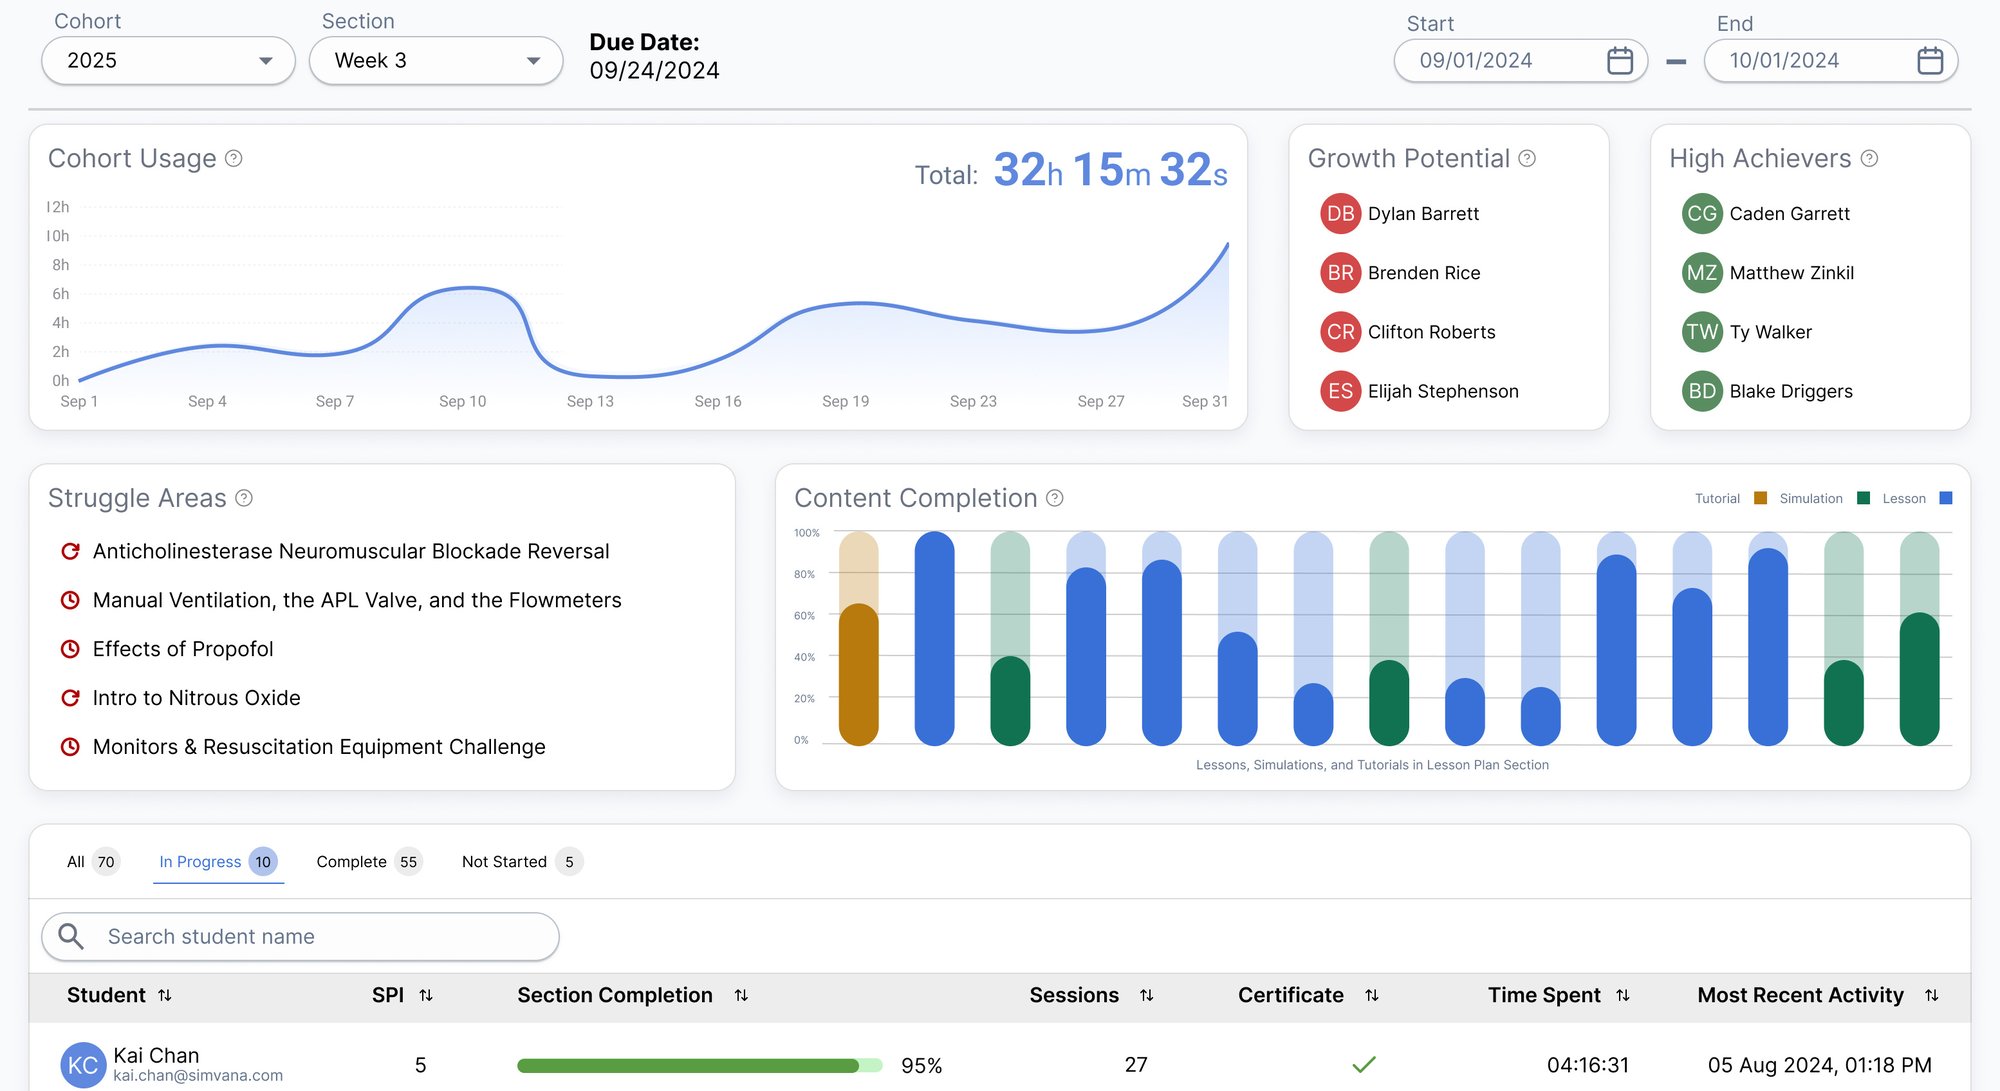Click clock icon beside Monitors & Resuscitation Equipment

click(70, 747)
